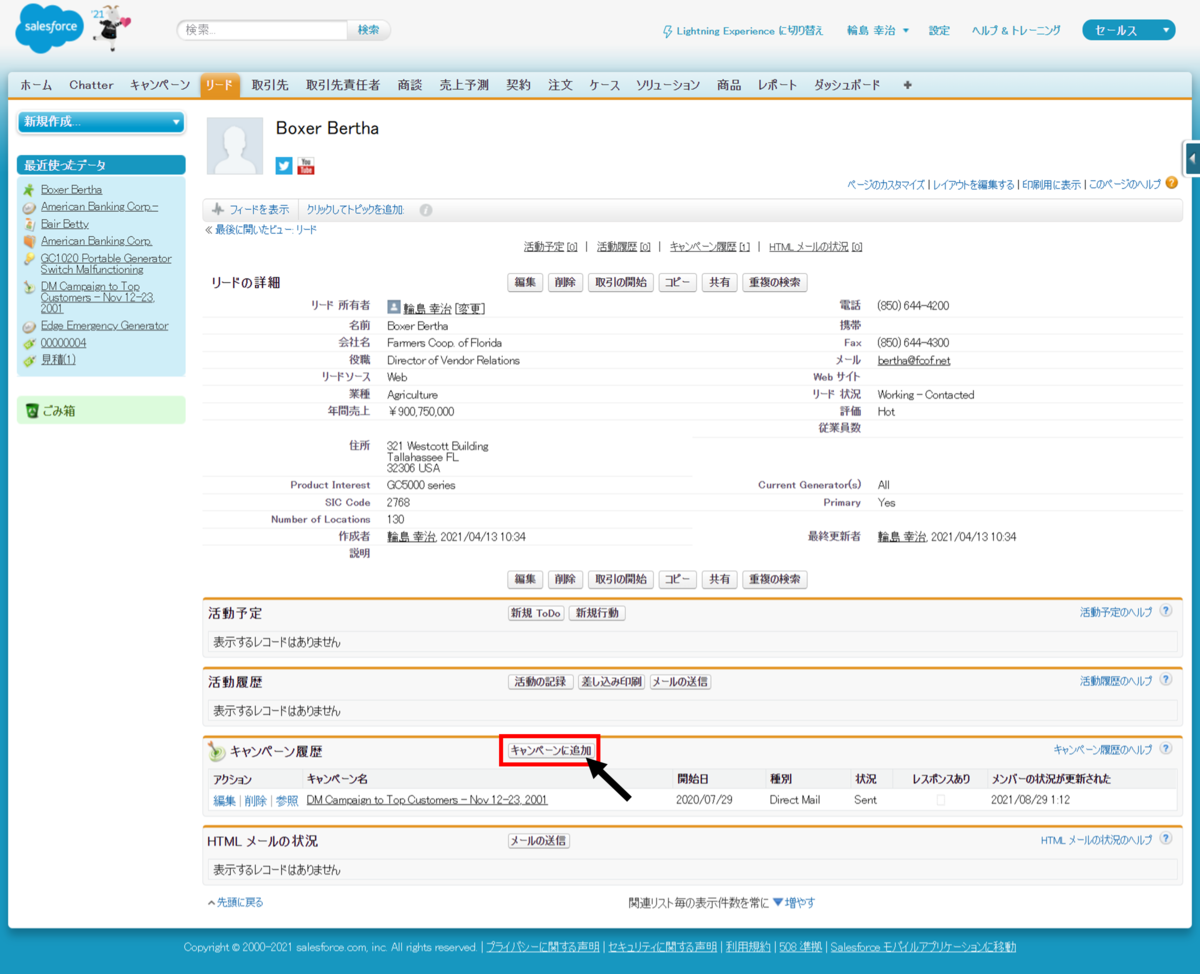The image size is (1200, 974).
Task: Click the bertha@fcof.net email link
Action: 914,360
